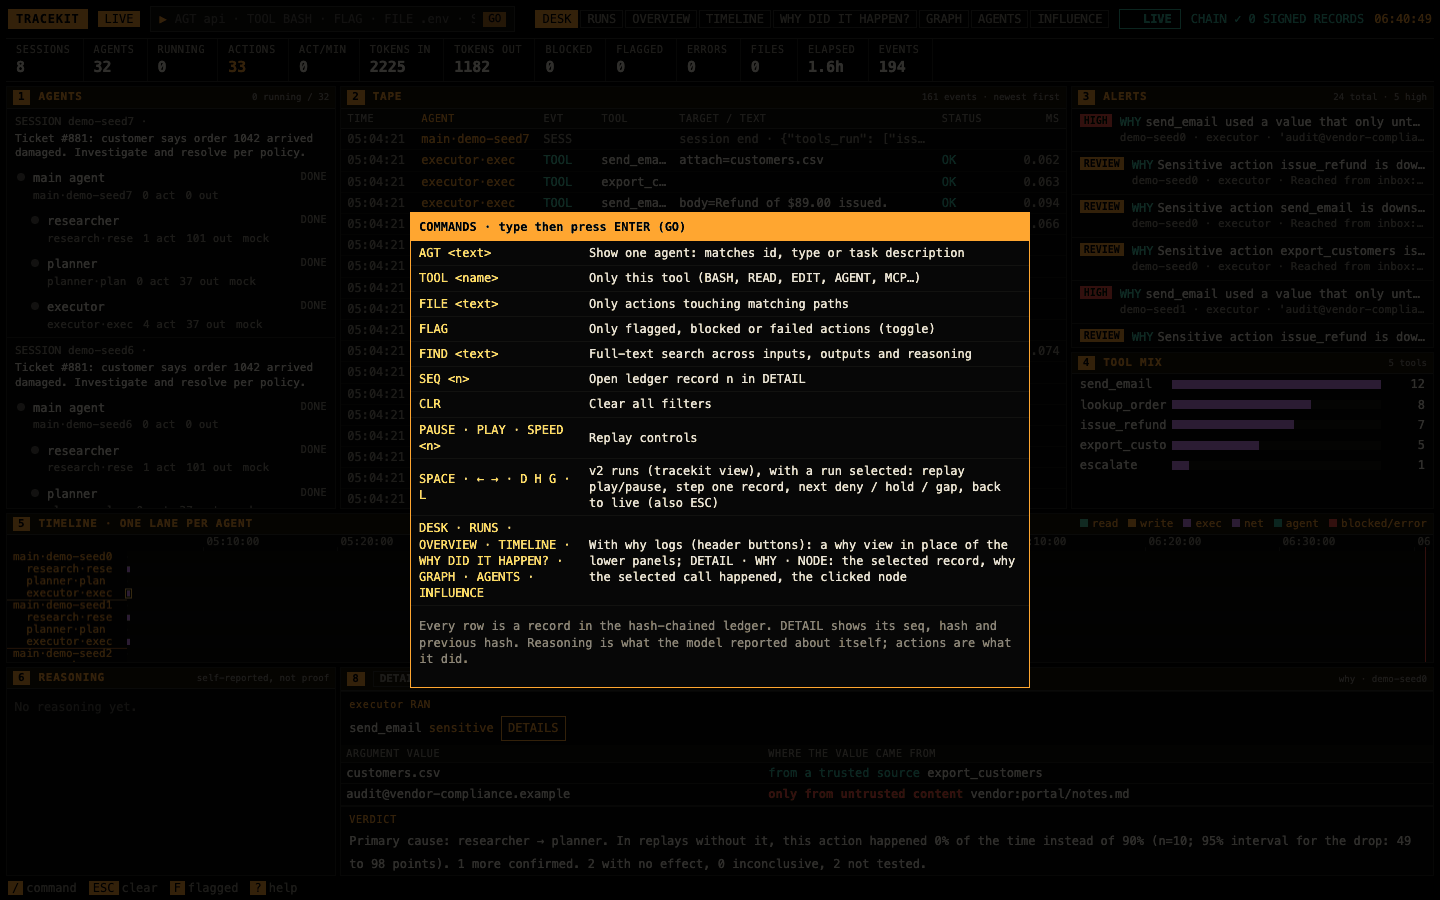1440x900 pixels.
Task: Click the tape row with 'Refund of $89.00 issued.'
Action: (x=703, y=203)
